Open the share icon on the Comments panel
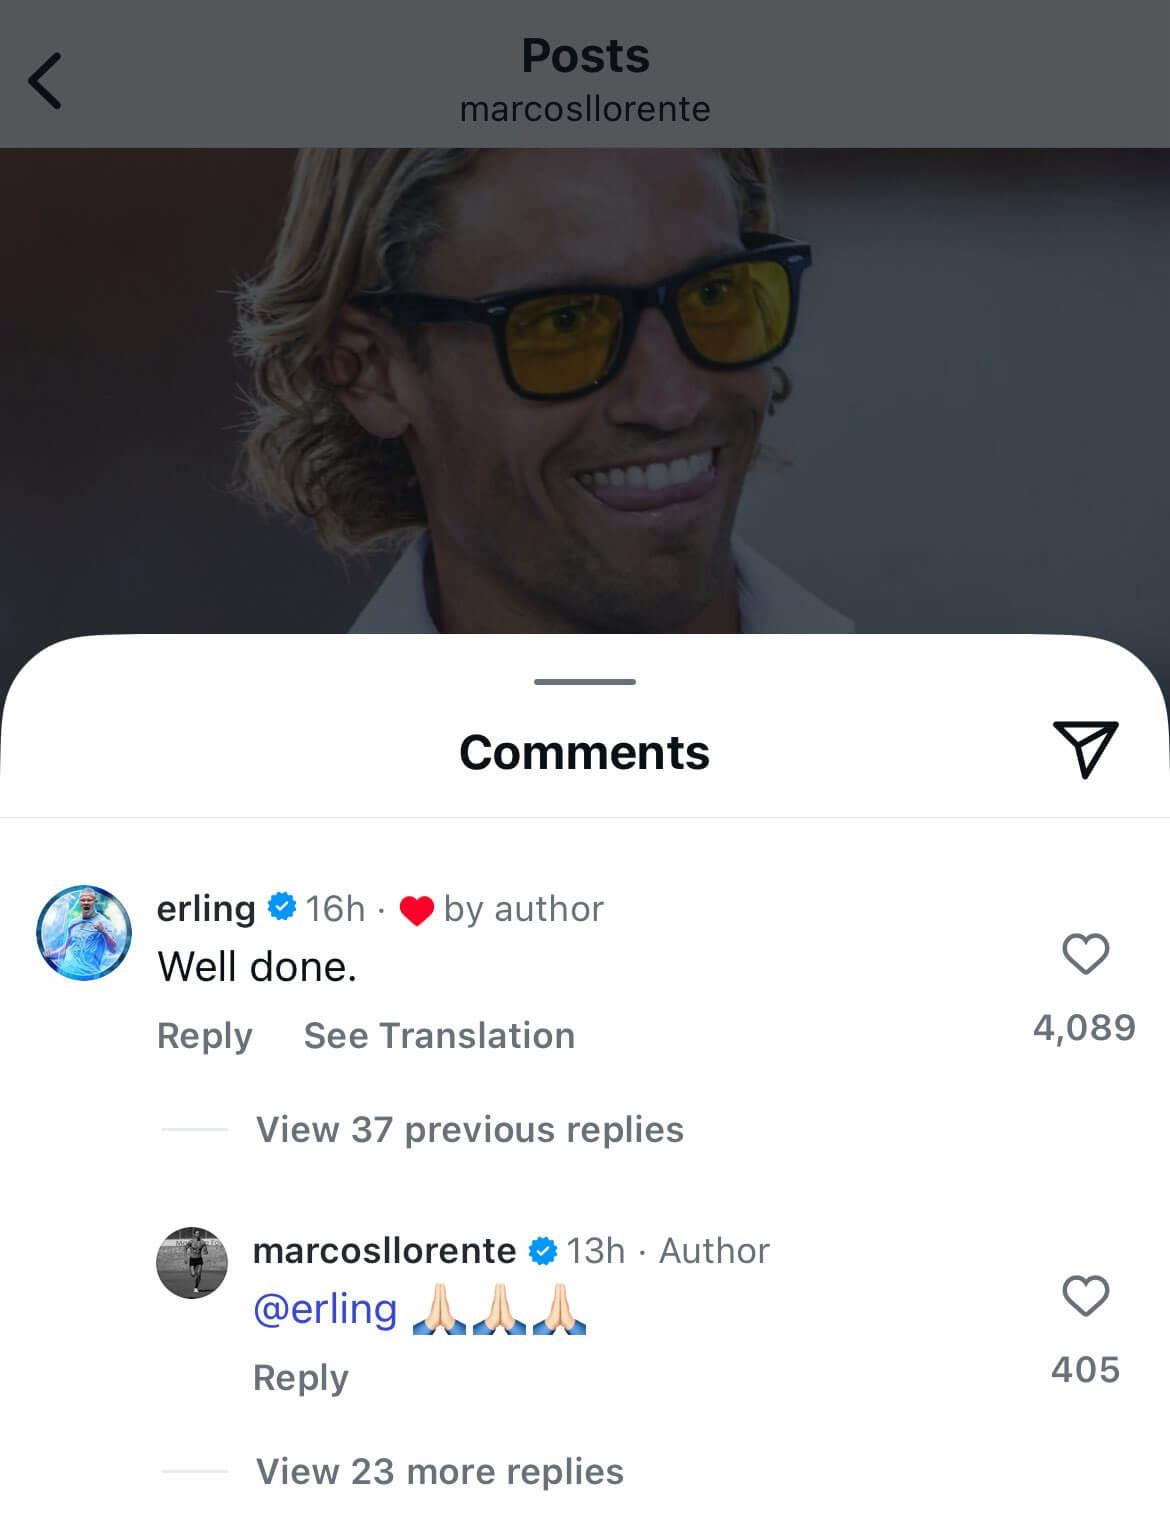Image resolution: width=1170 pixels, height=1516 pixels. [1087, 752]
